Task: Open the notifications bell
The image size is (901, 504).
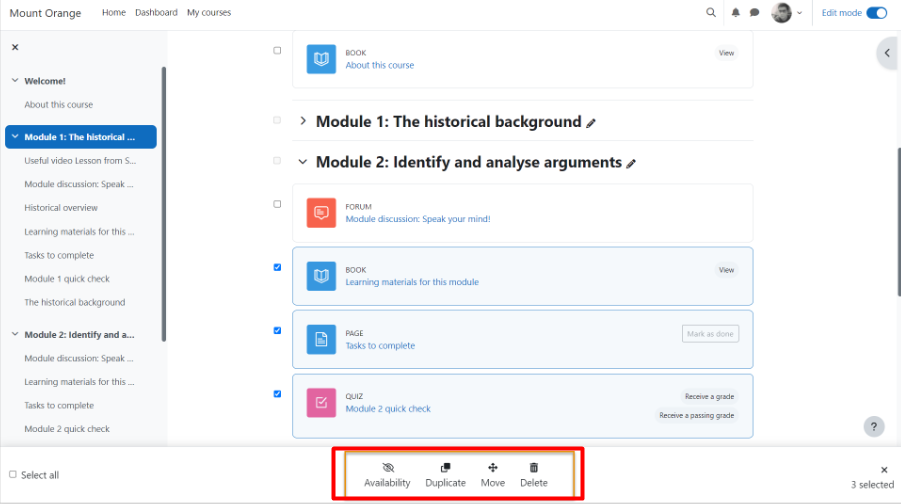Action: (x=736, y=13)
